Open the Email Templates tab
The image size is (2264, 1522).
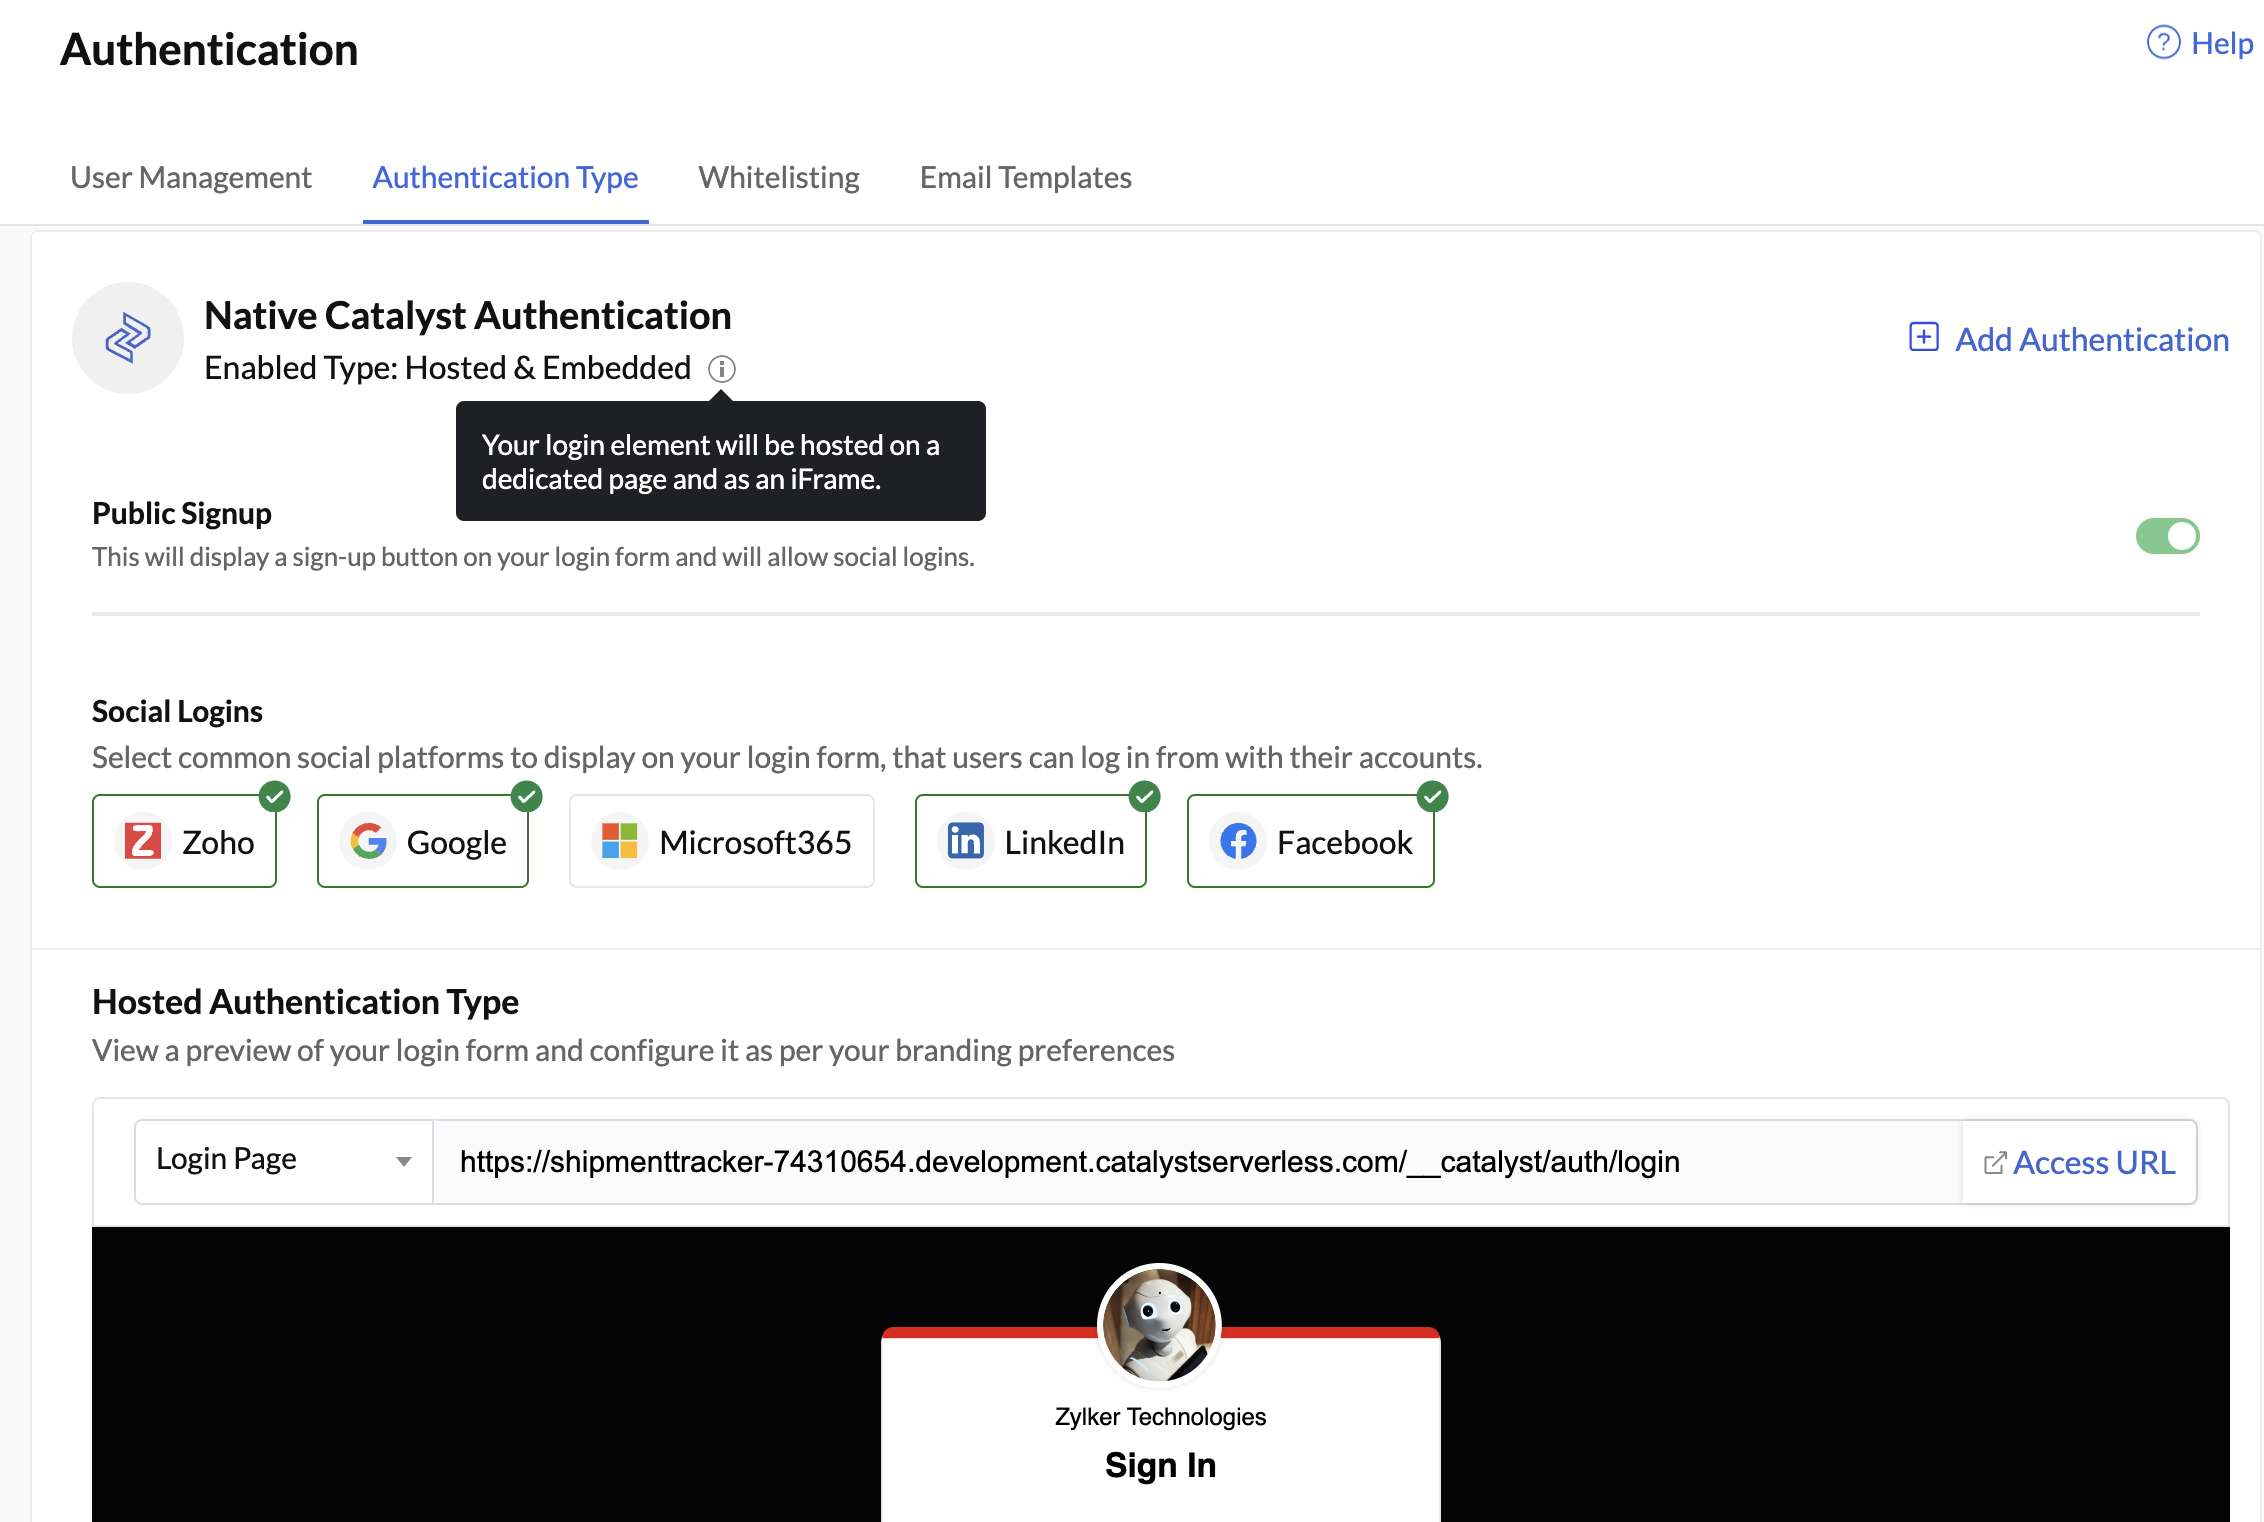point(1025,177)
